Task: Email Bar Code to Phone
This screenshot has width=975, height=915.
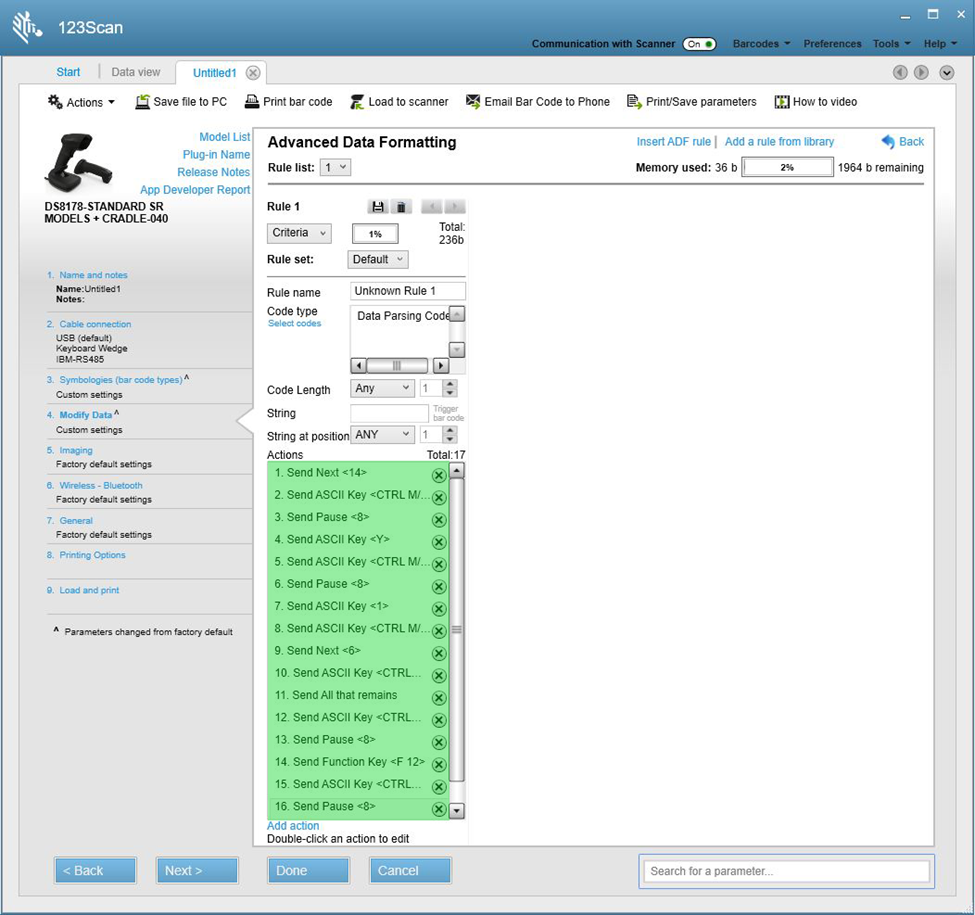Action: coord(537,101)
